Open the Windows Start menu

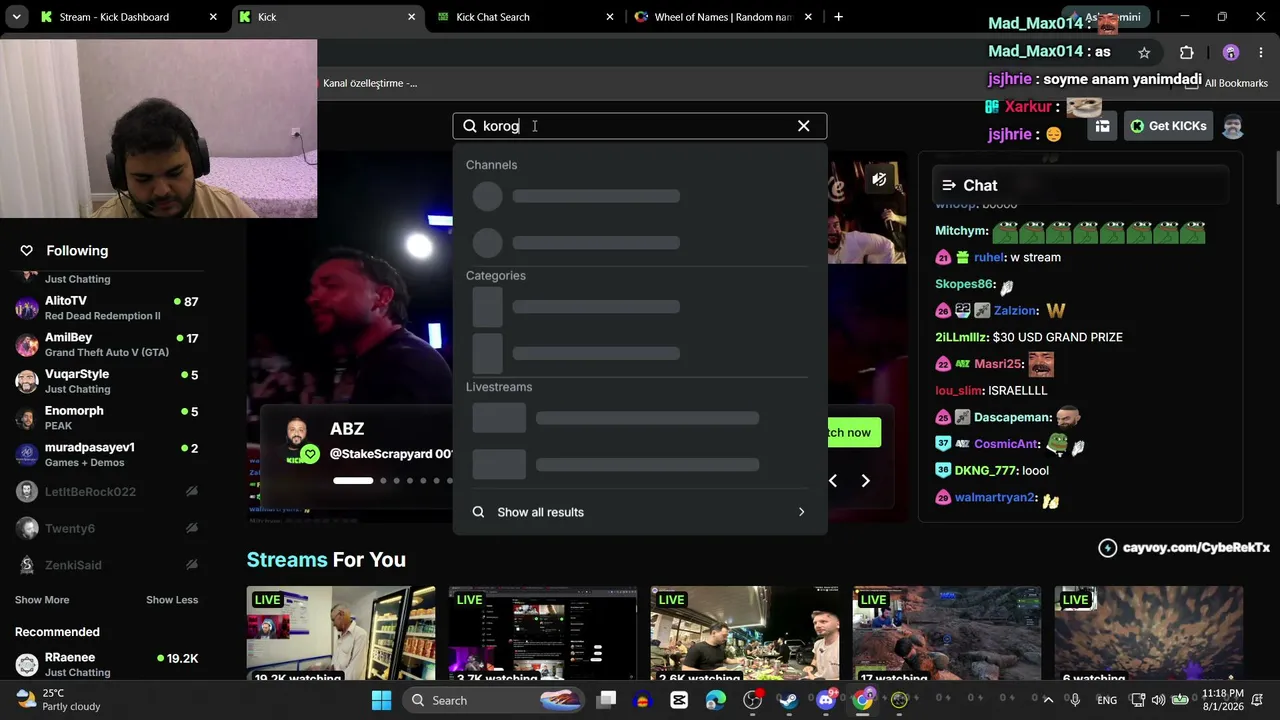[382, 700]
